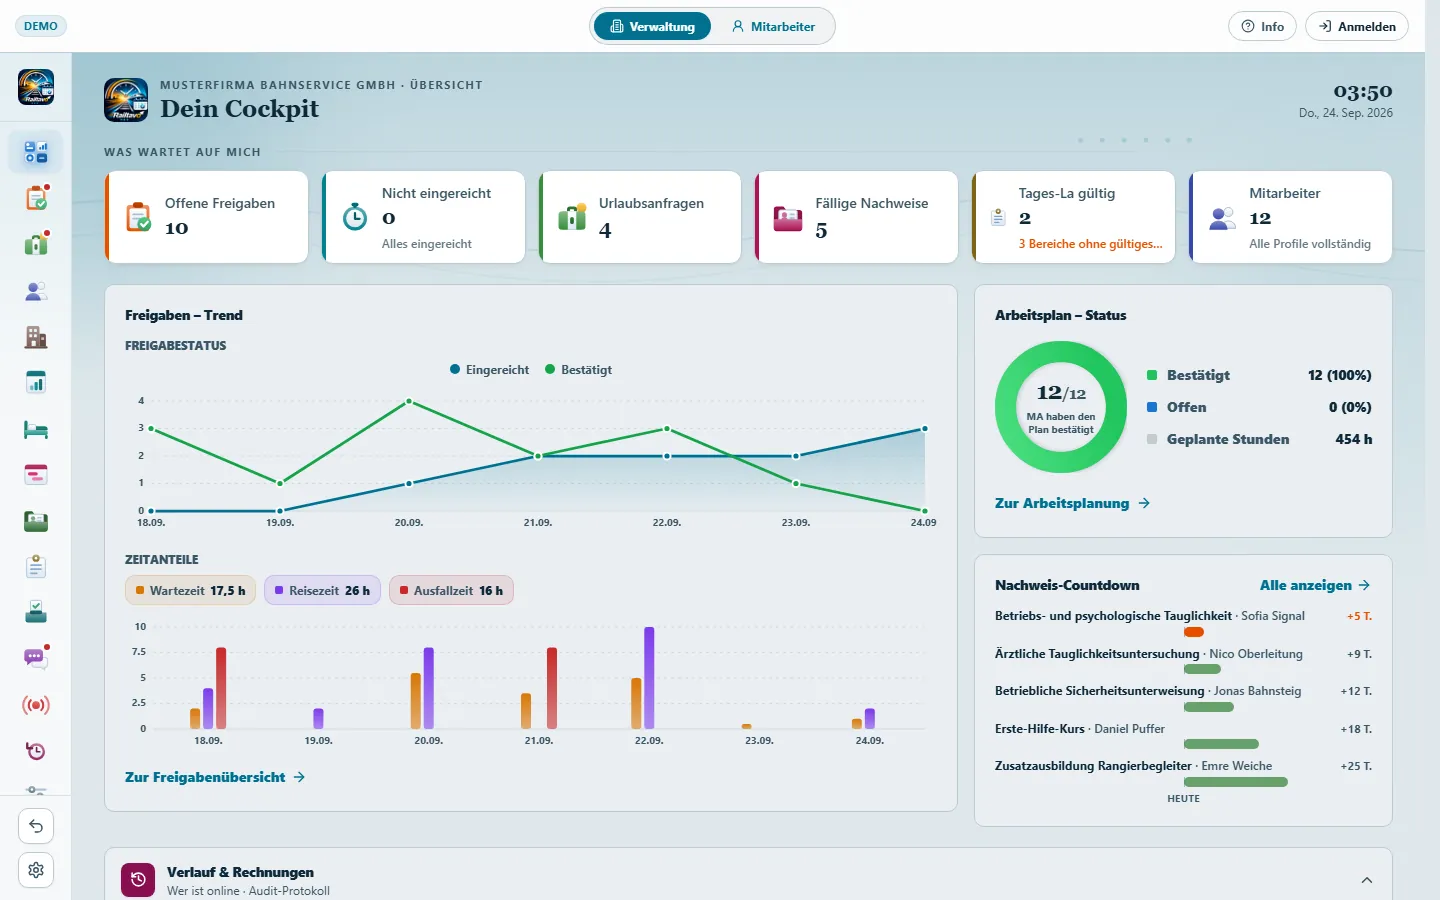Open the Tages-La gültig card
The image size is (1440, 900).
[1073, 217]
